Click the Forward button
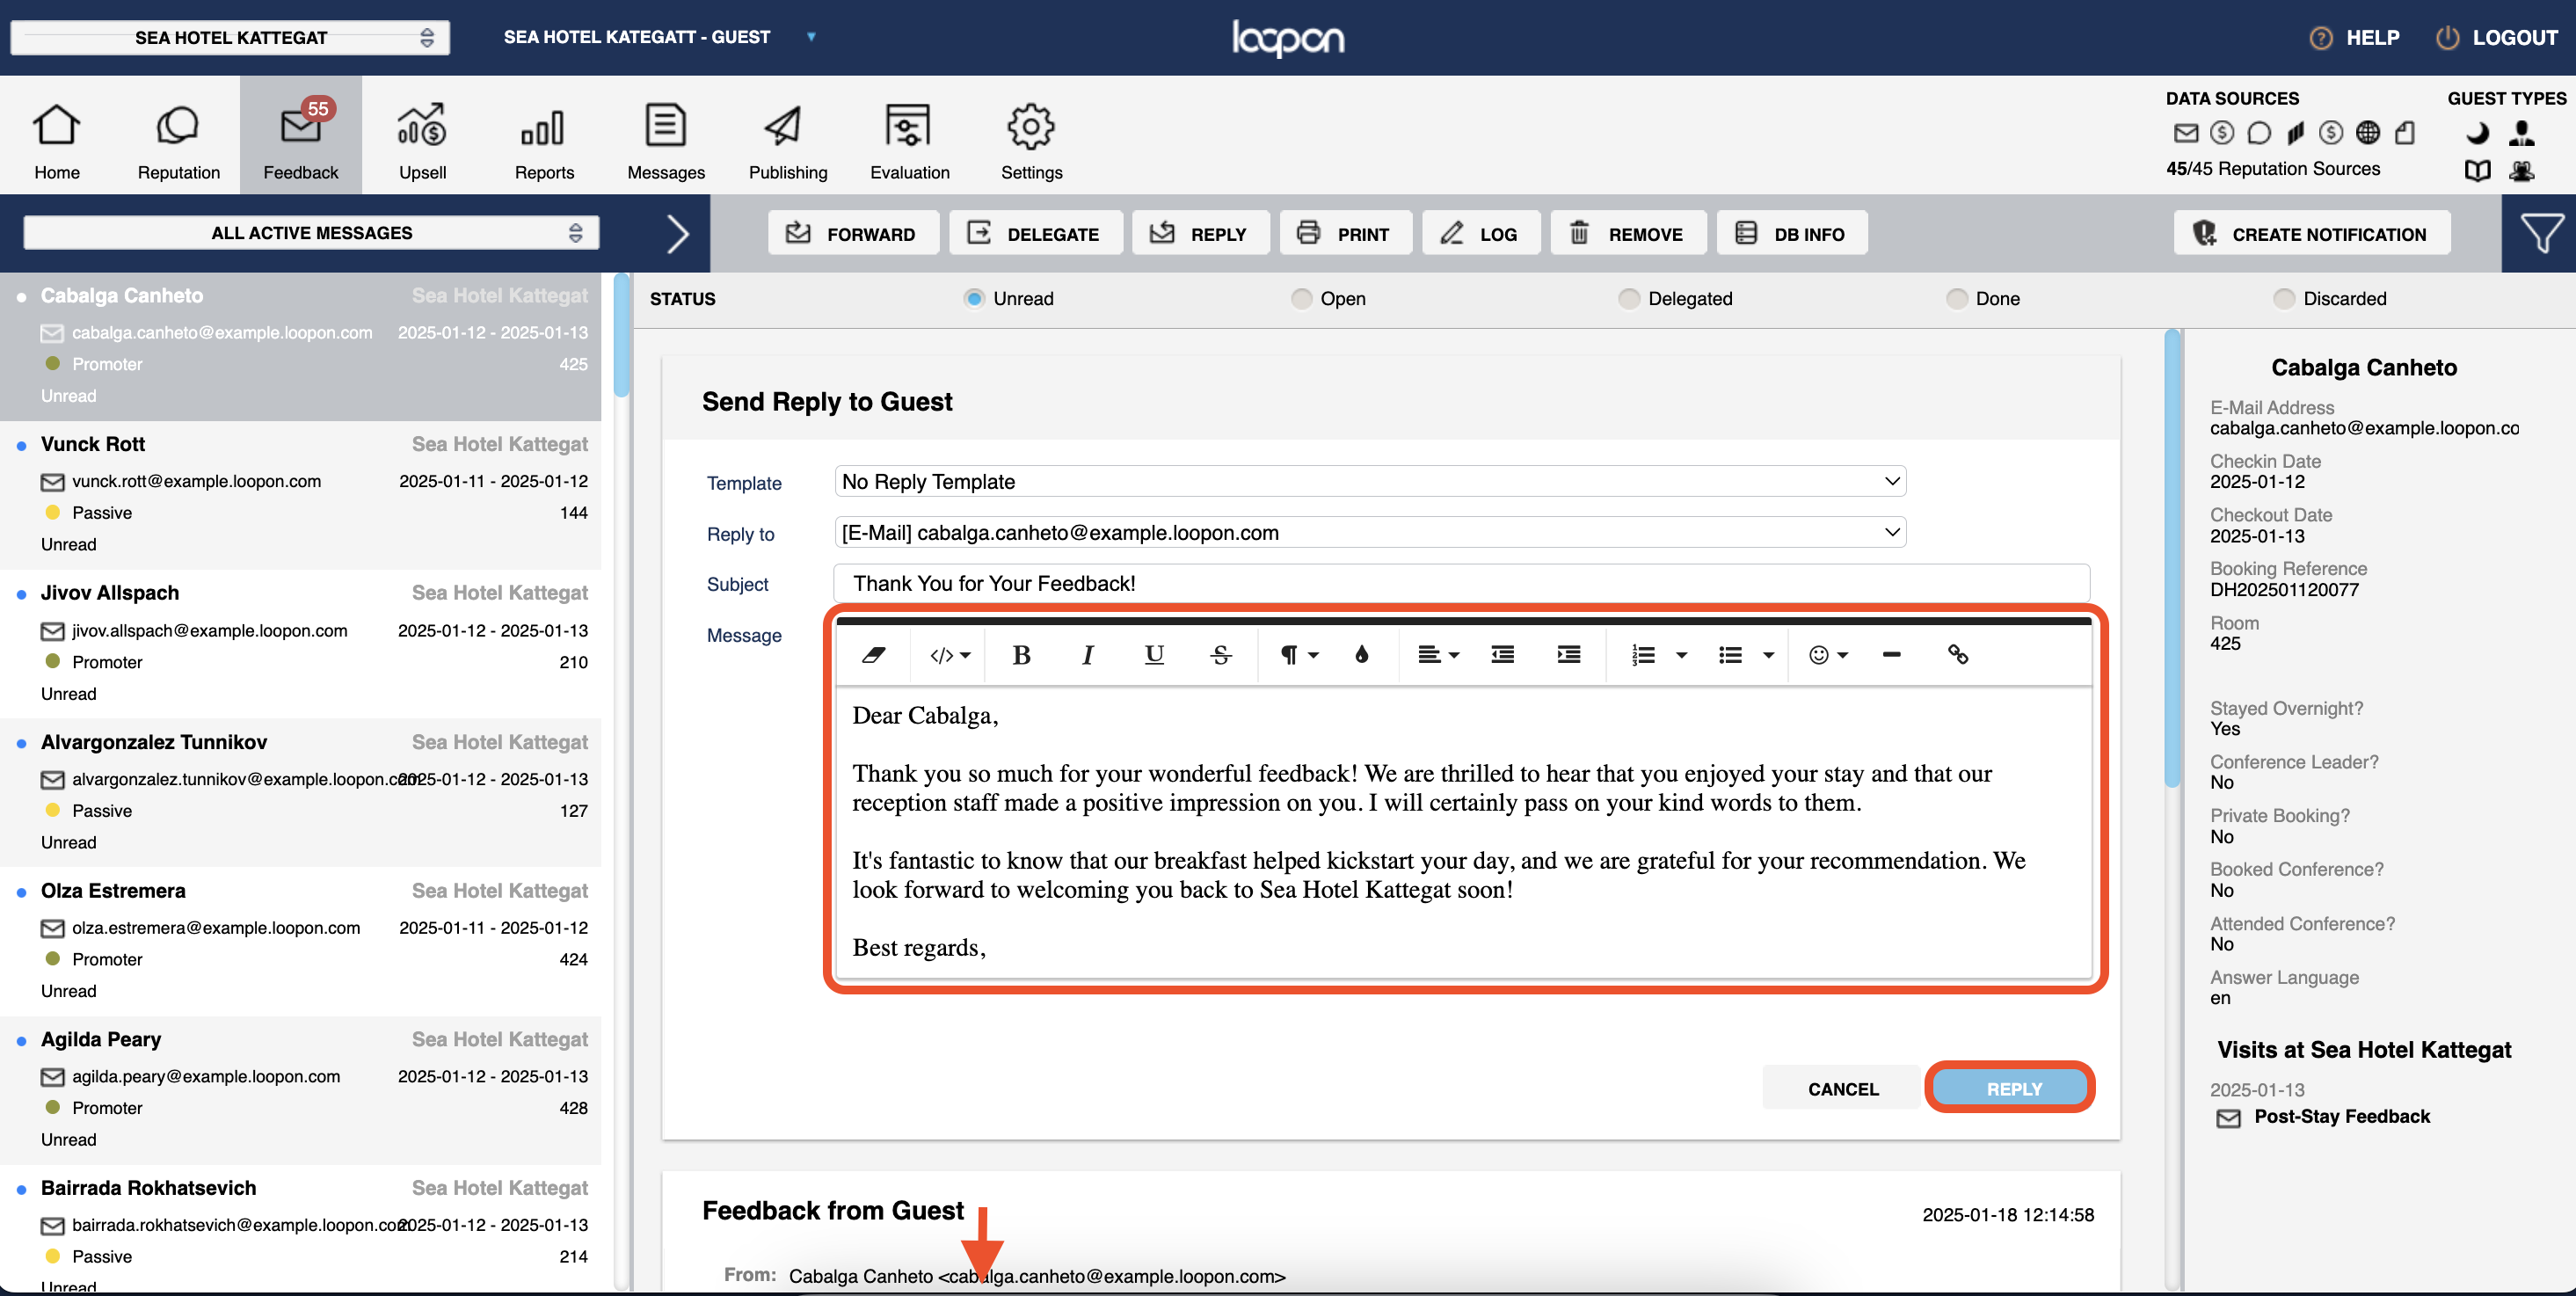 pyautogui.click(x=853, y=233)
